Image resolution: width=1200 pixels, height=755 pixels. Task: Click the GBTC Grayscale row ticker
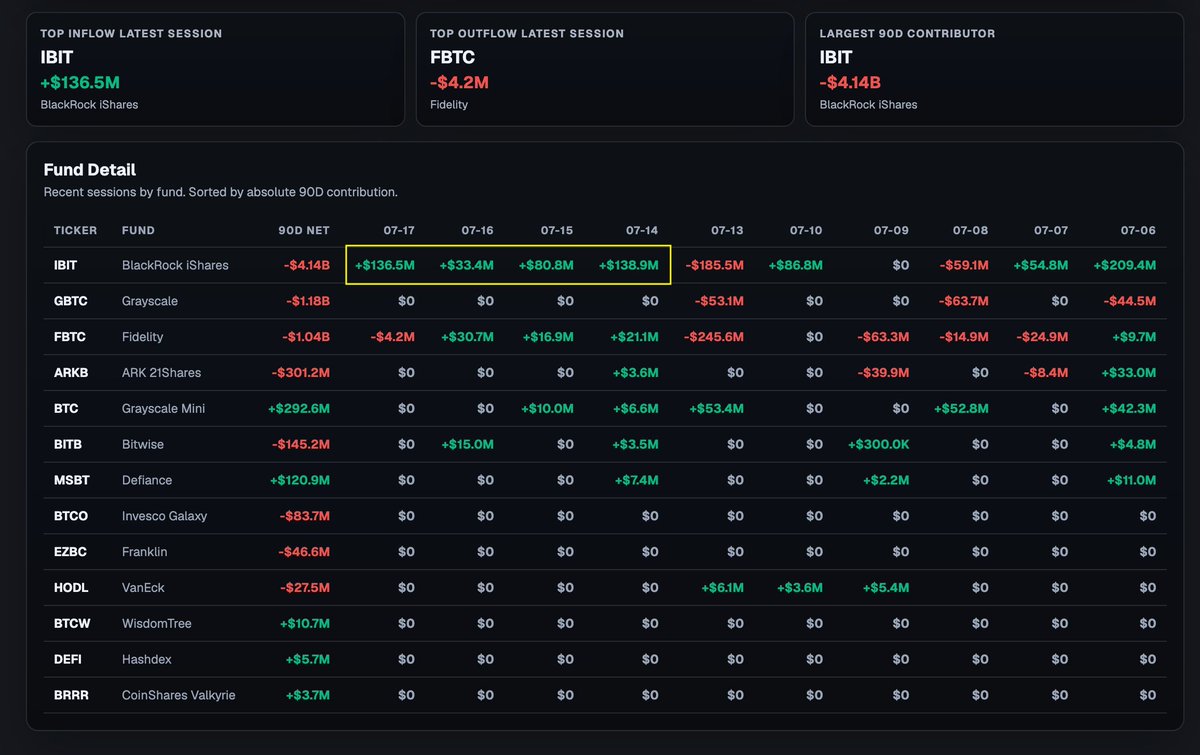tap(68, 301)
